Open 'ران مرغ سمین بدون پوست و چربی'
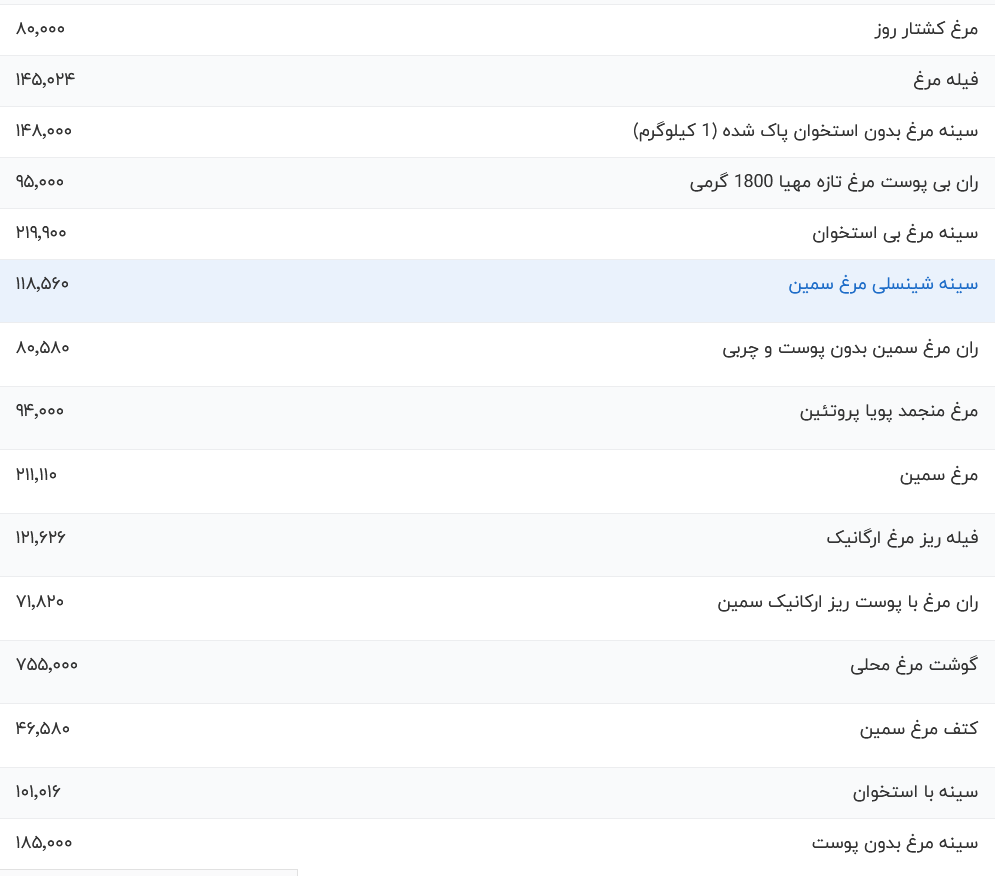 click(x=850, y=349)
